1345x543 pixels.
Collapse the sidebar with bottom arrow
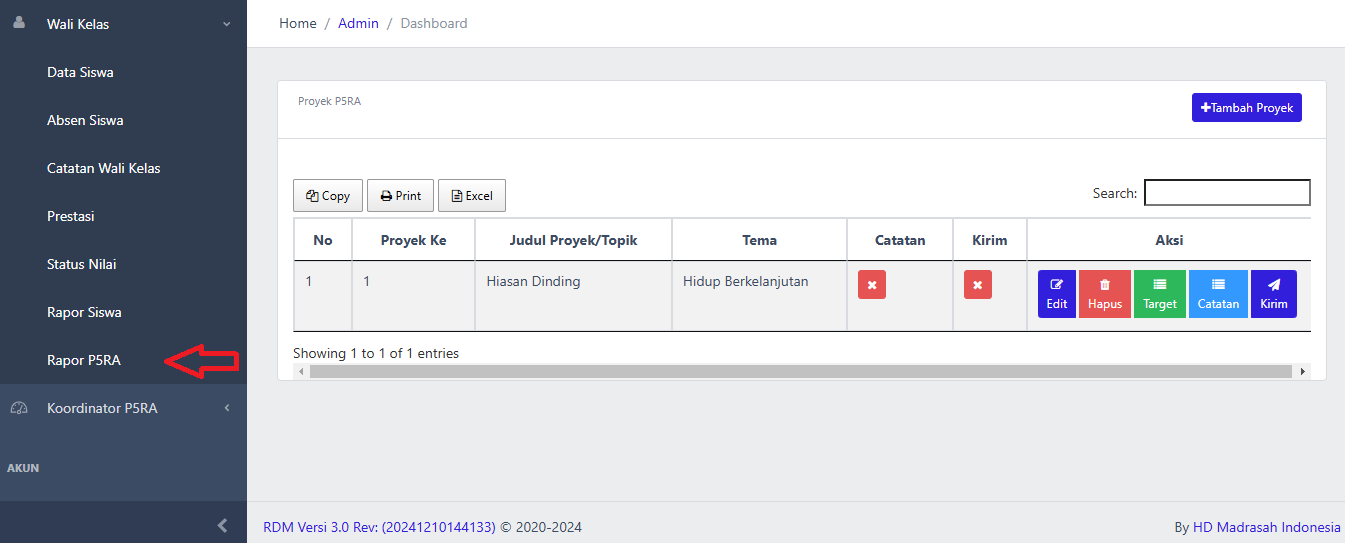[x=222, y=525]
